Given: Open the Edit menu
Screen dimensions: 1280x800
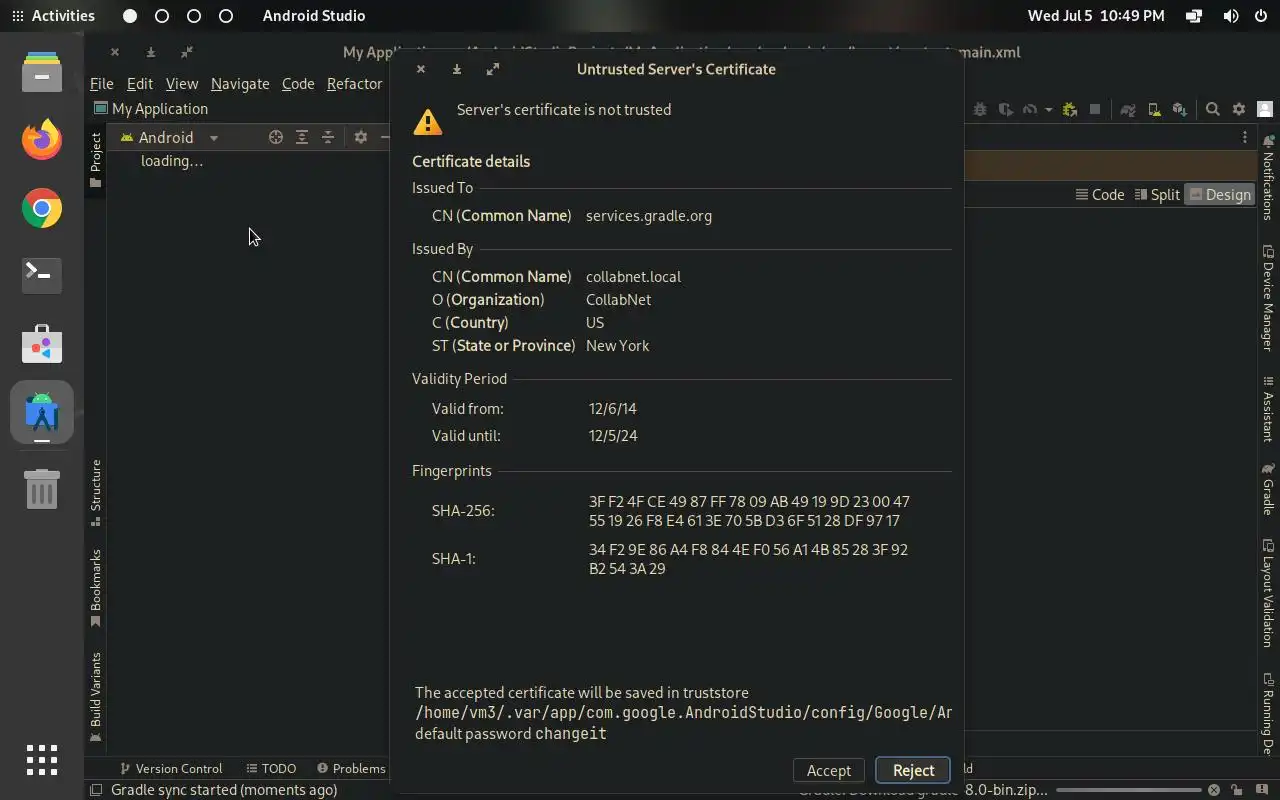Looking at the screenshot, I should [x=139, y=84].
